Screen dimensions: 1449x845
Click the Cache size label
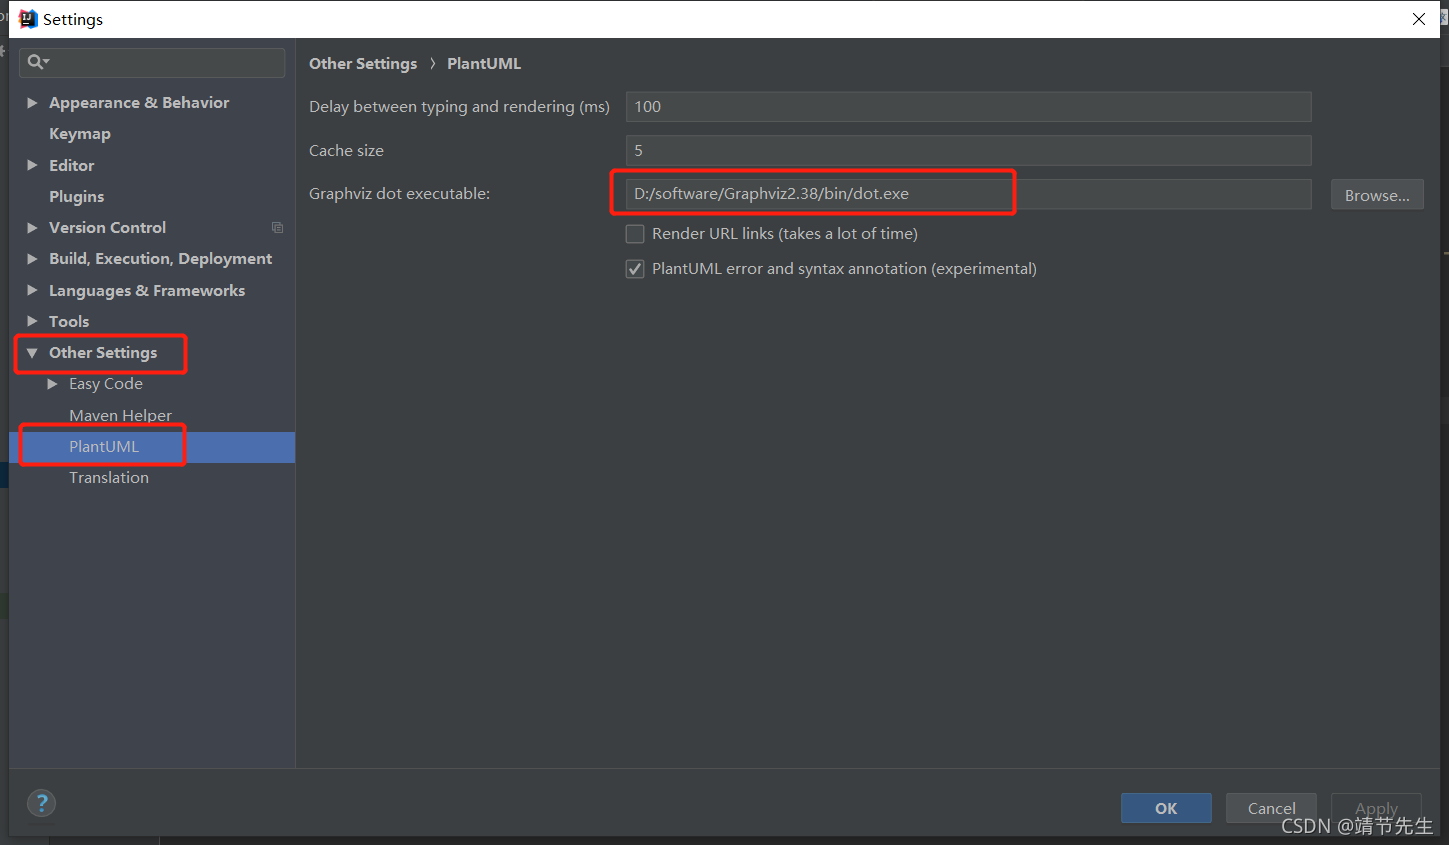click(346, 151)
